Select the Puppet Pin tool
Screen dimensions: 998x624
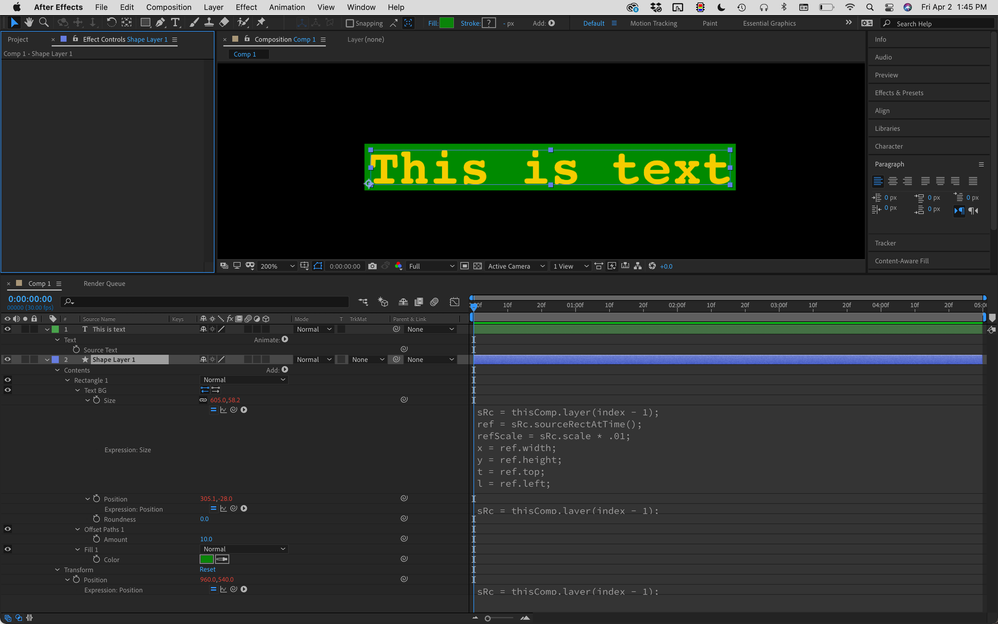pyautogui.click(x=262, y=23)
